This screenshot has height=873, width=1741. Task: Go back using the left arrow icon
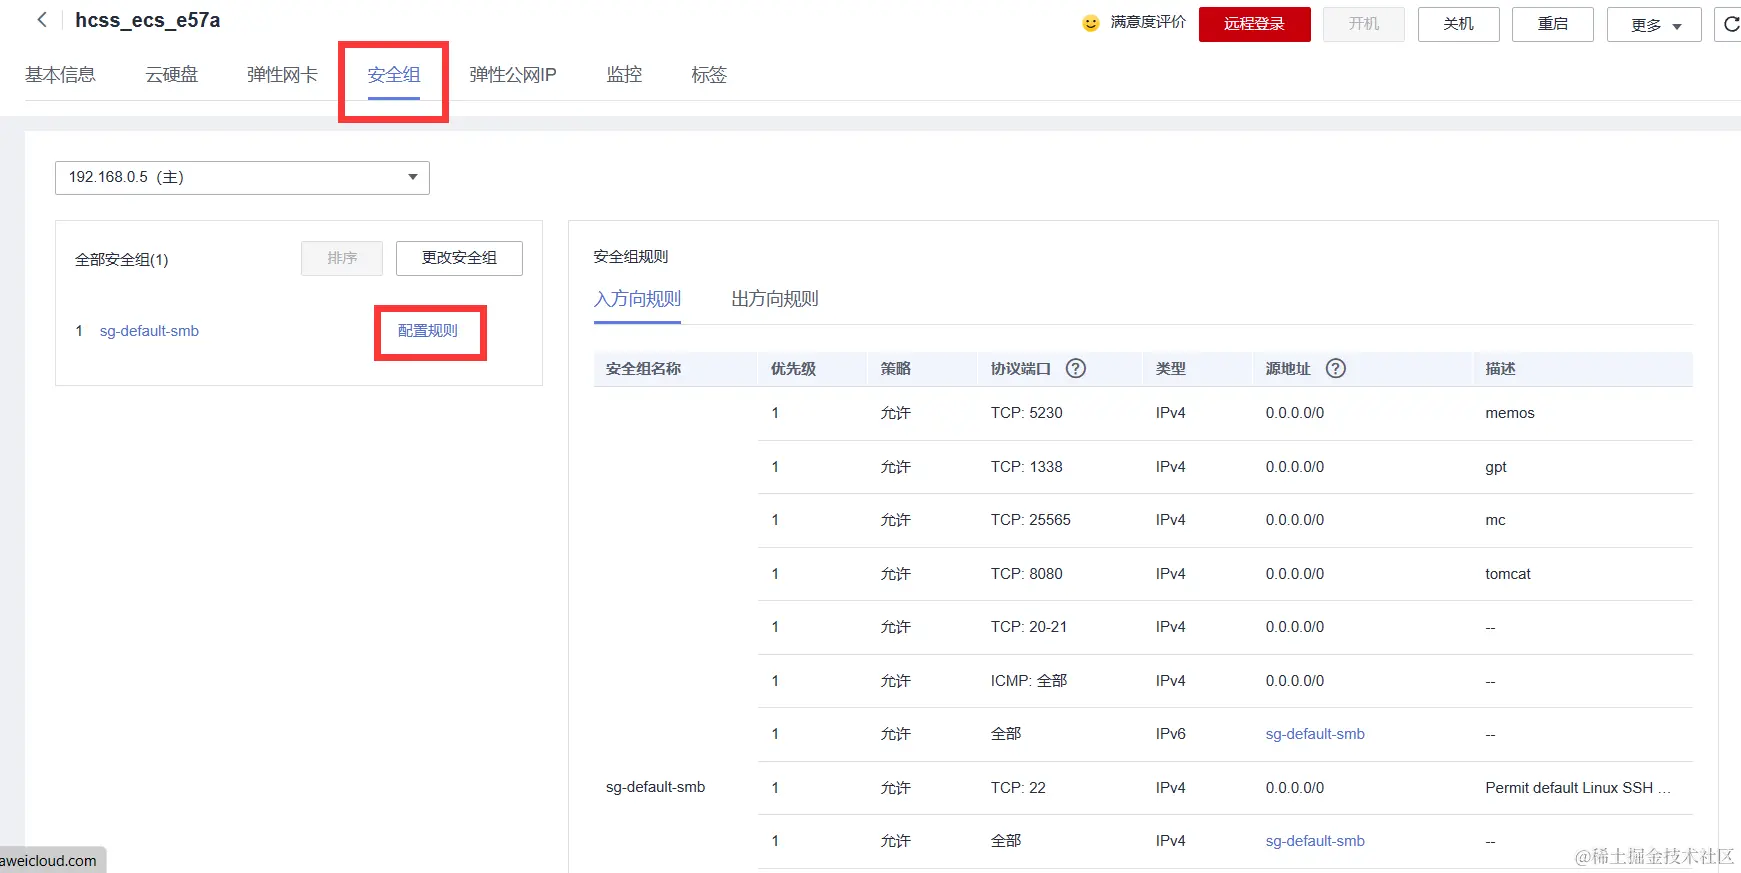(x=42, y=20)
